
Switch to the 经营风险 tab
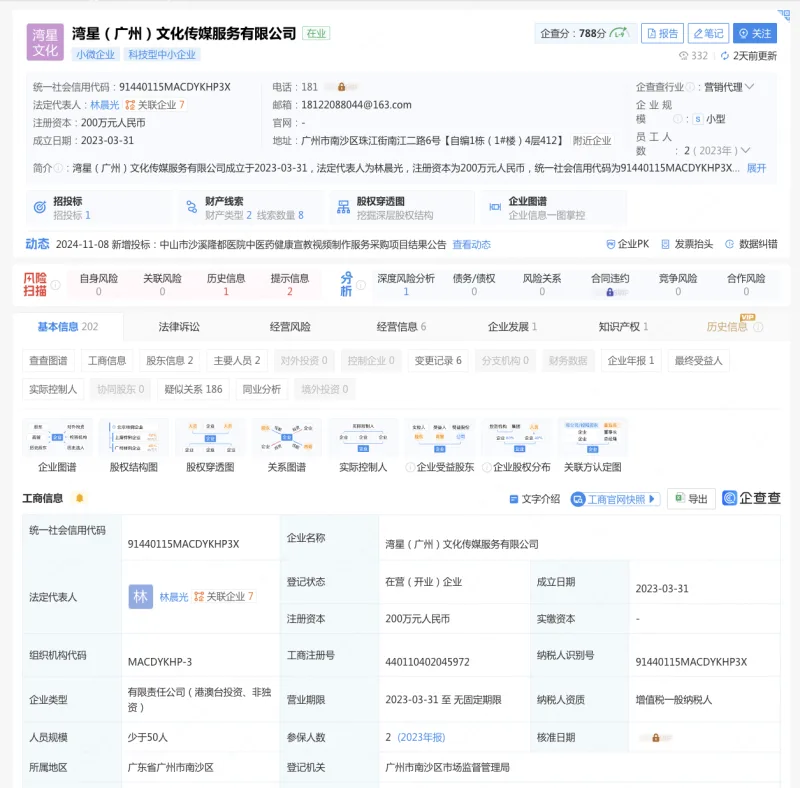click(290, 327)
